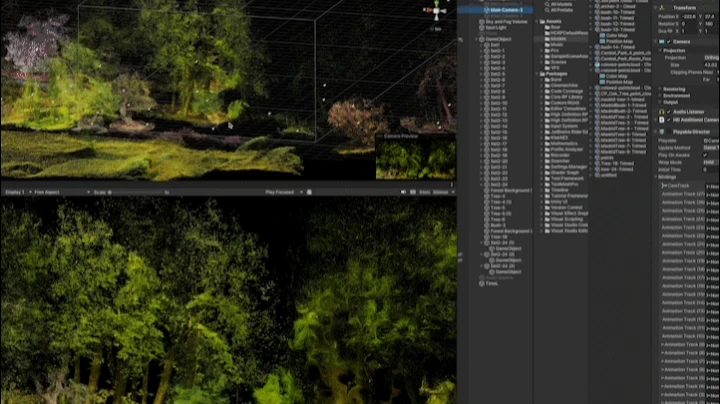Viewport: 720px width, 404px height.
Task: Select the TimeL object in Hierarchy
Action: point(491,284)
